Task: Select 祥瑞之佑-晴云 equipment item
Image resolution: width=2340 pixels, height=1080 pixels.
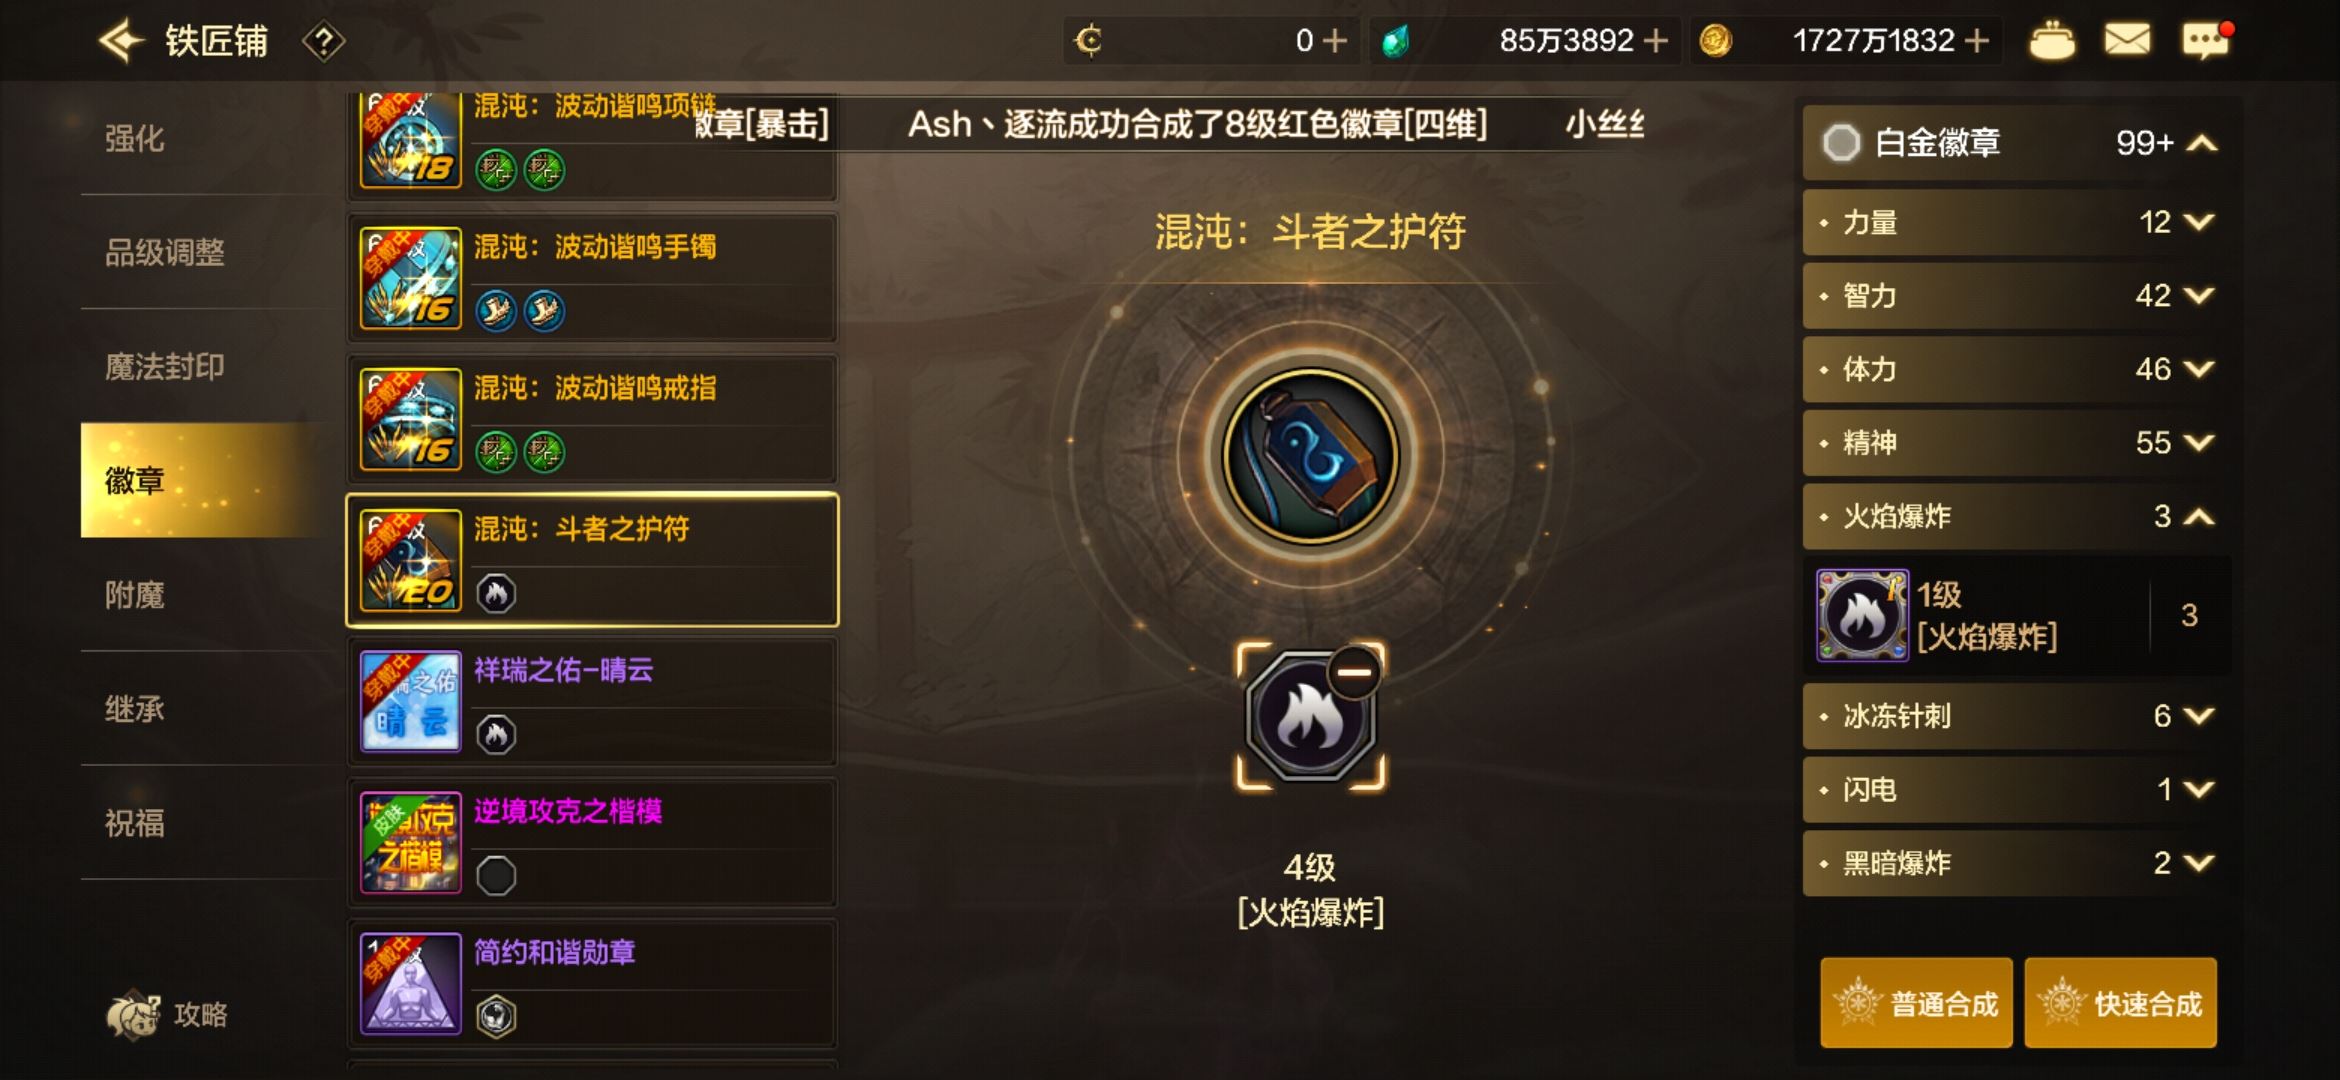Action: 592,701
